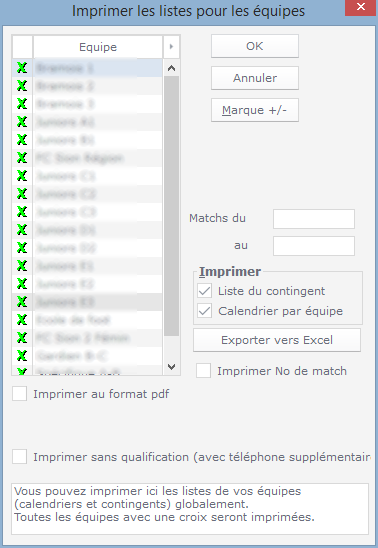Click Exporter vers Excel
Viewport: 378px width, 548px height.
point(277,340)
